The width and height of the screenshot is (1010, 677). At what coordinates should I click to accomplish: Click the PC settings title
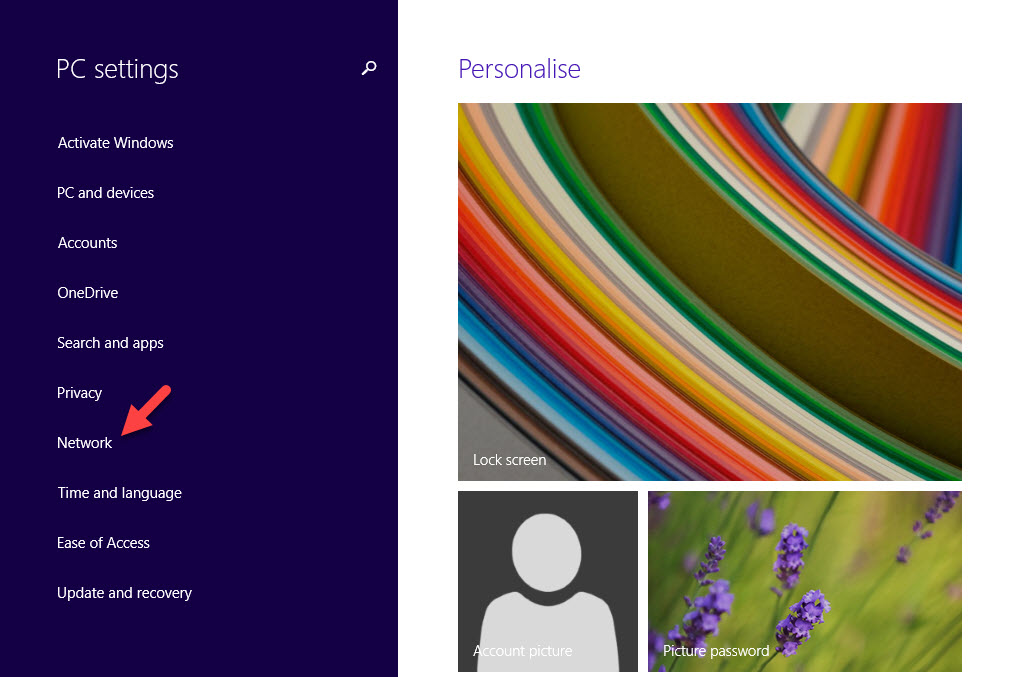(x=117, y=69)
